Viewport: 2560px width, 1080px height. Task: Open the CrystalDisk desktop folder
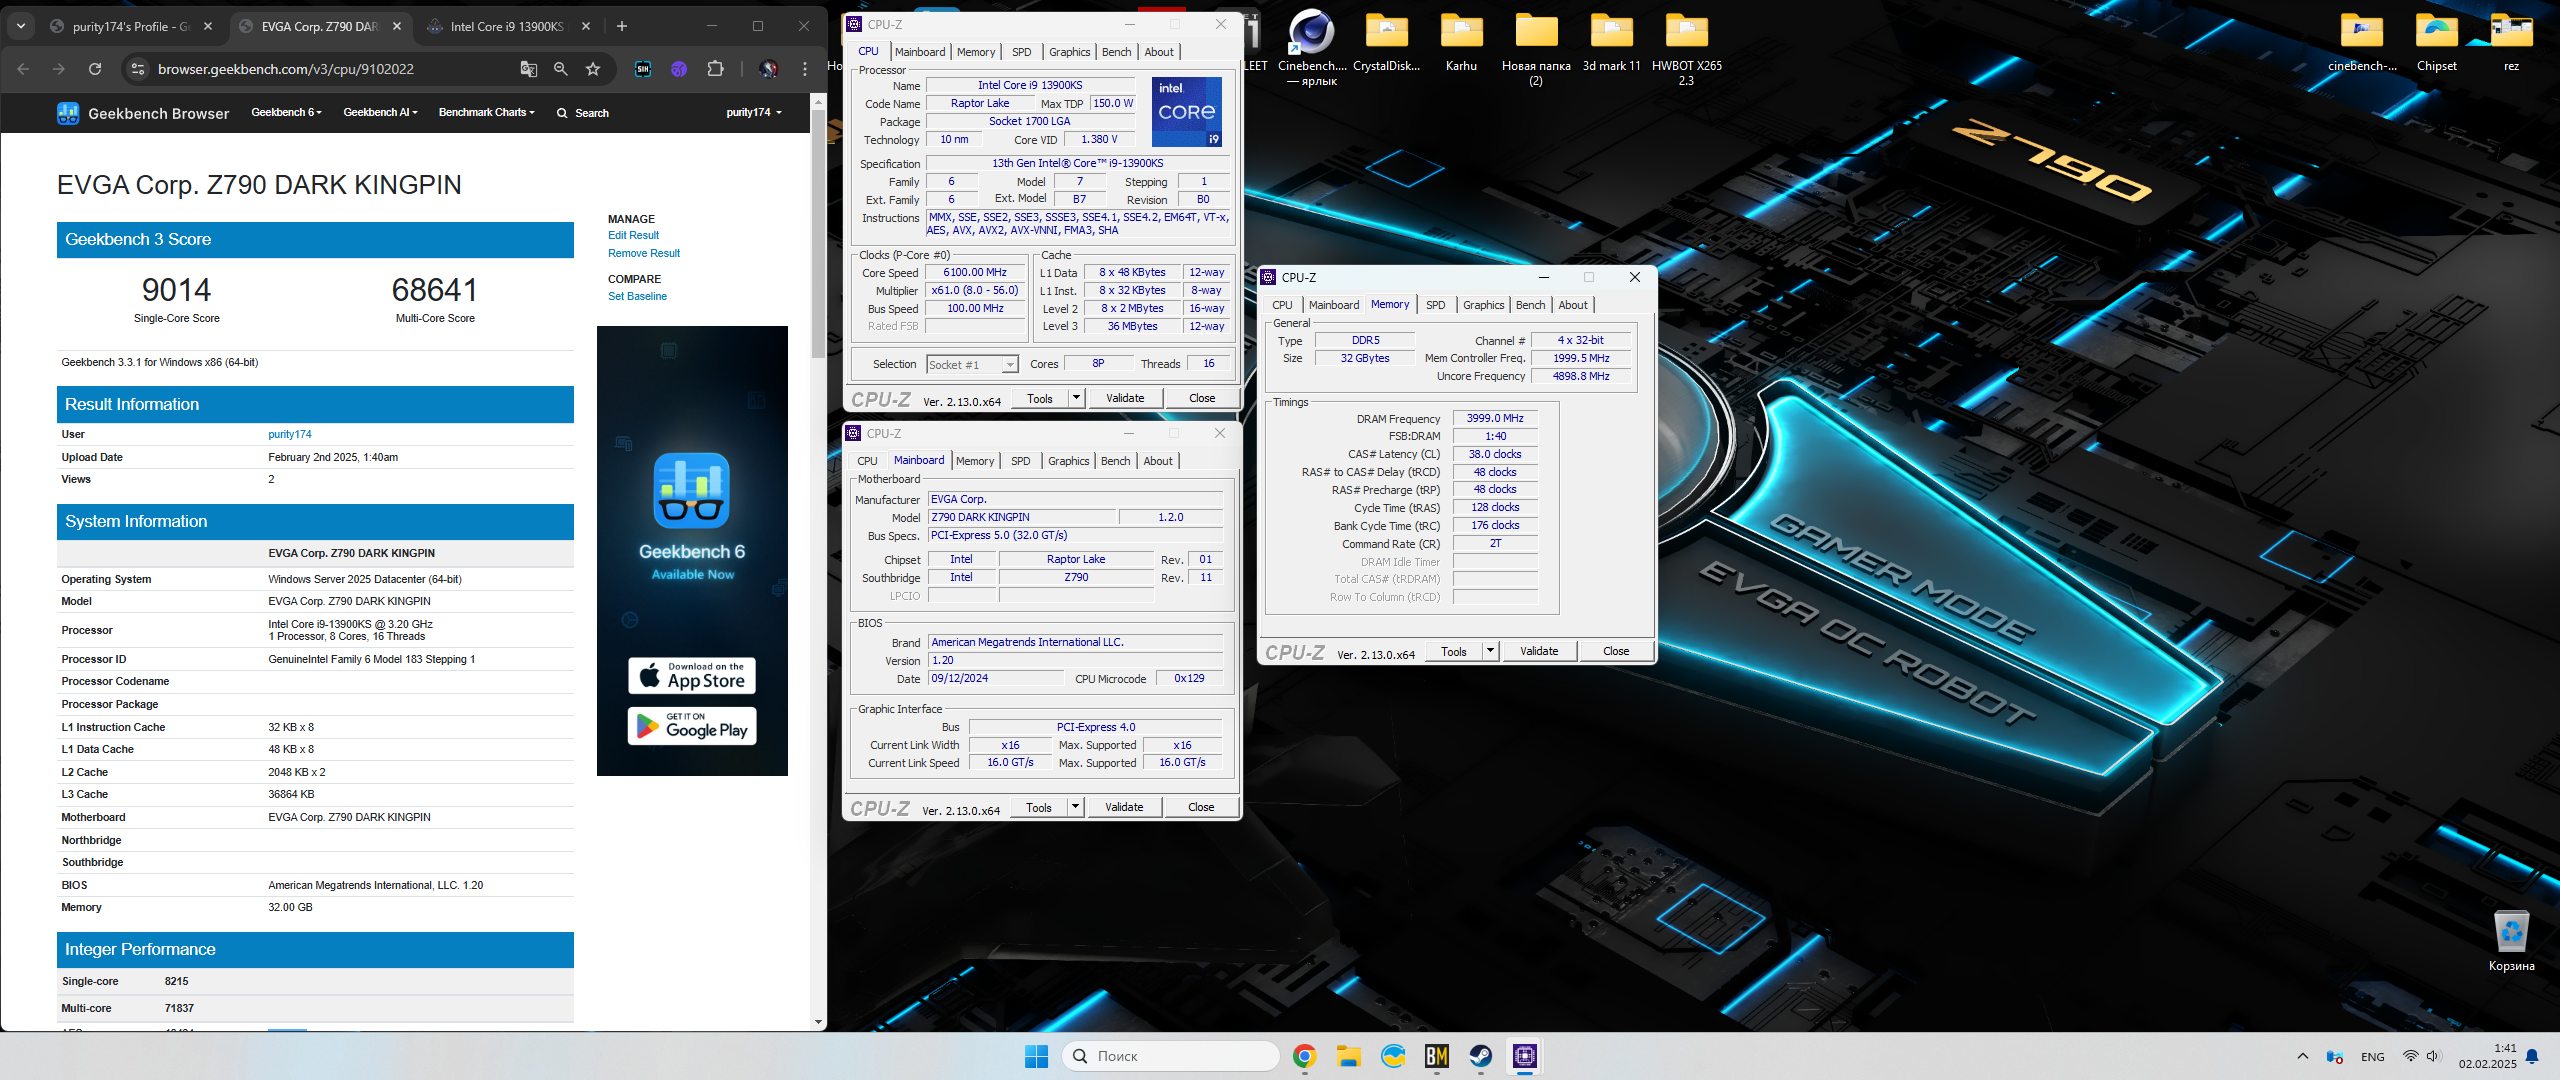(1387, 40)
